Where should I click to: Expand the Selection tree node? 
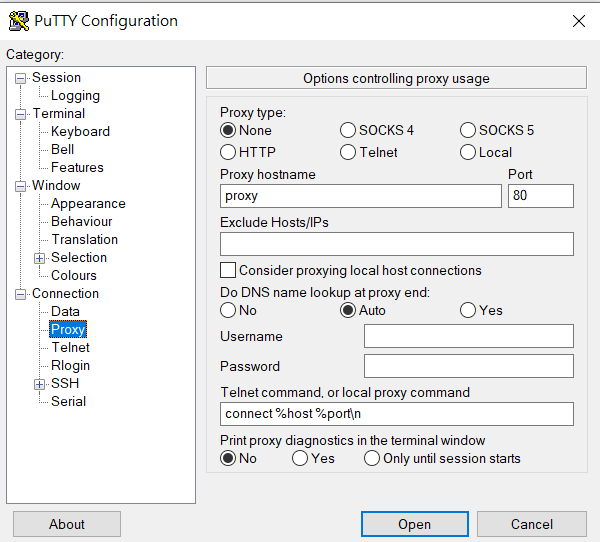point(39,258)
